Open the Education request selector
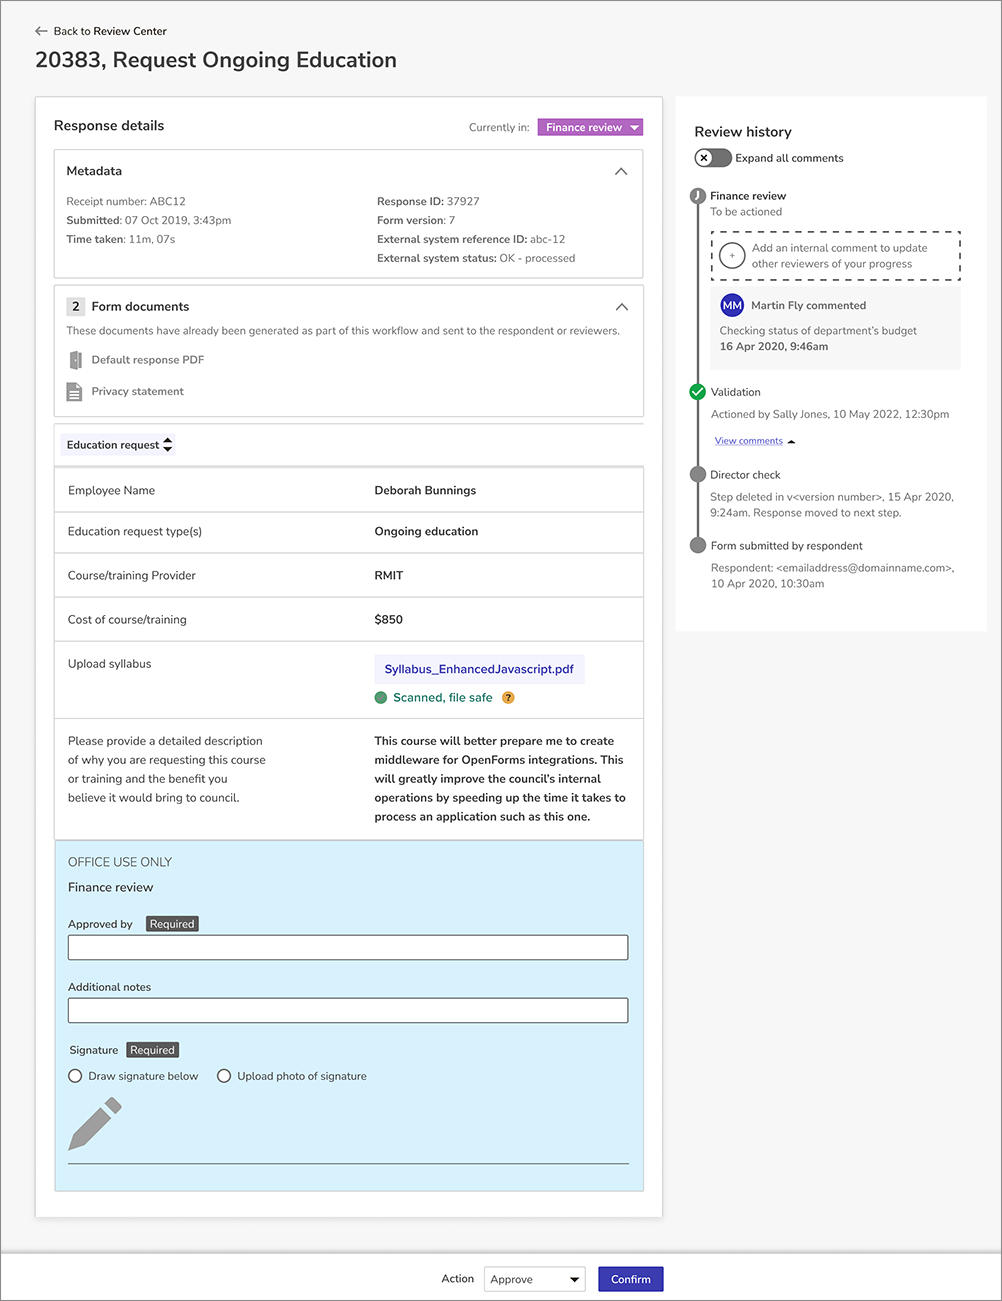Viewport: 1002px width, 1301px height. pyautogui.click(x=119, y=445)
